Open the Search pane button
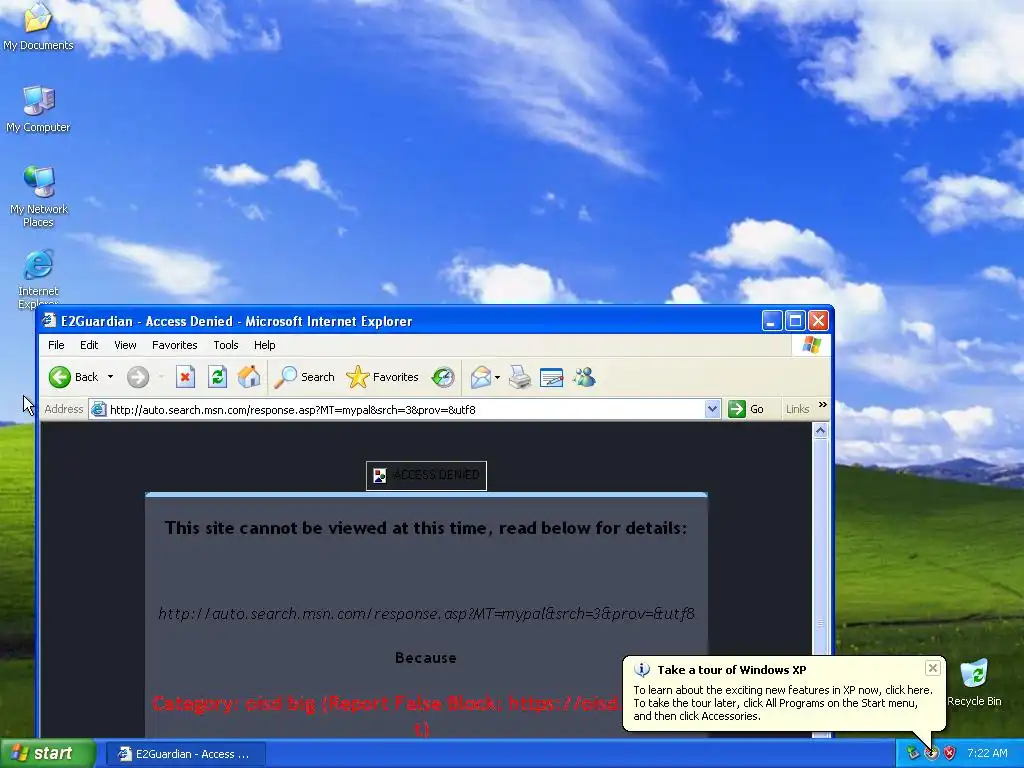1024x768 pixels. 304,377
